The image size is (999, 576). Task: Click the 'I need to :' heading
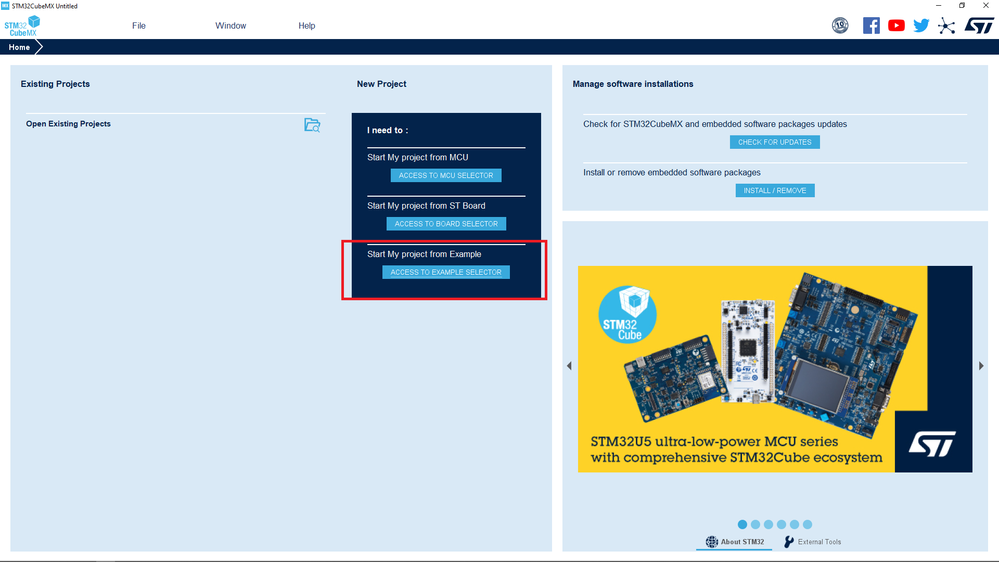[387, 130]
